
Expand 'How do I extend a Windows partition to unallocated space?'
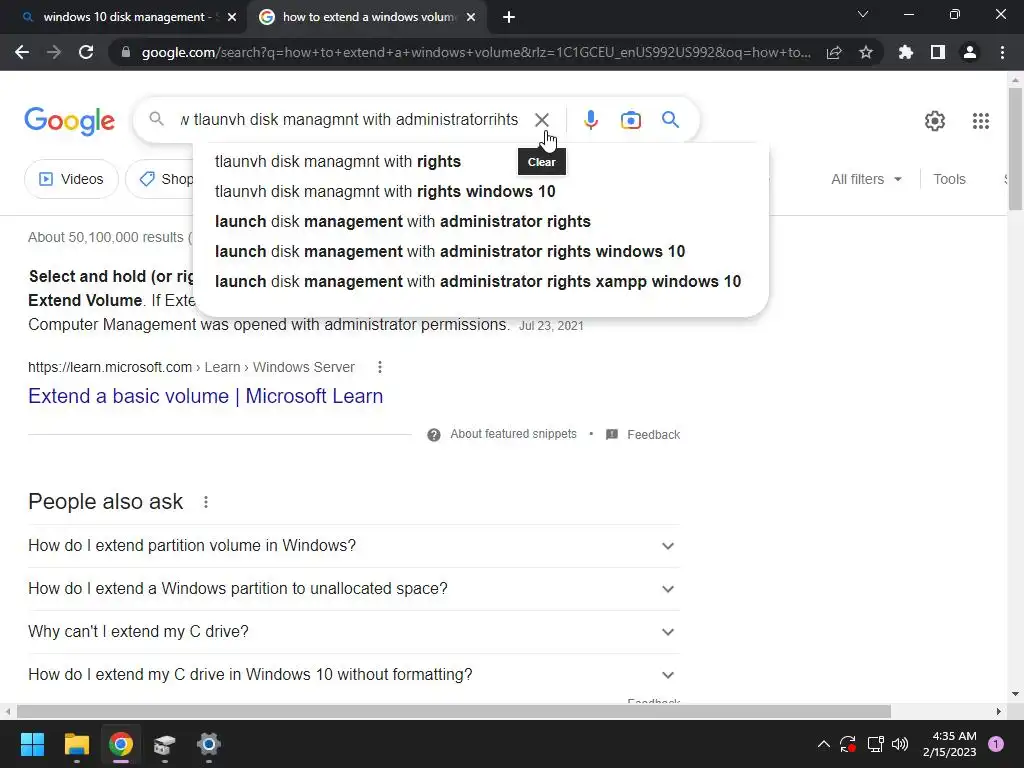[354, 588]
